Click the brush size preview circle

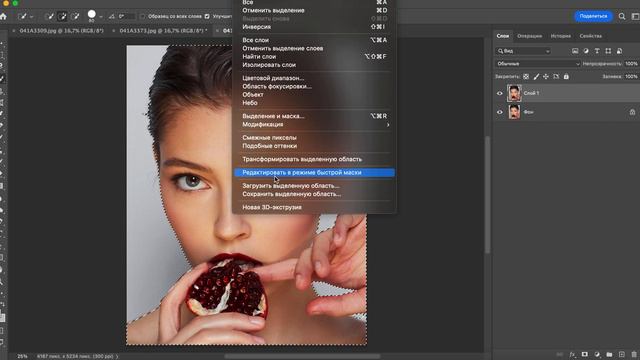pos(92,15)
